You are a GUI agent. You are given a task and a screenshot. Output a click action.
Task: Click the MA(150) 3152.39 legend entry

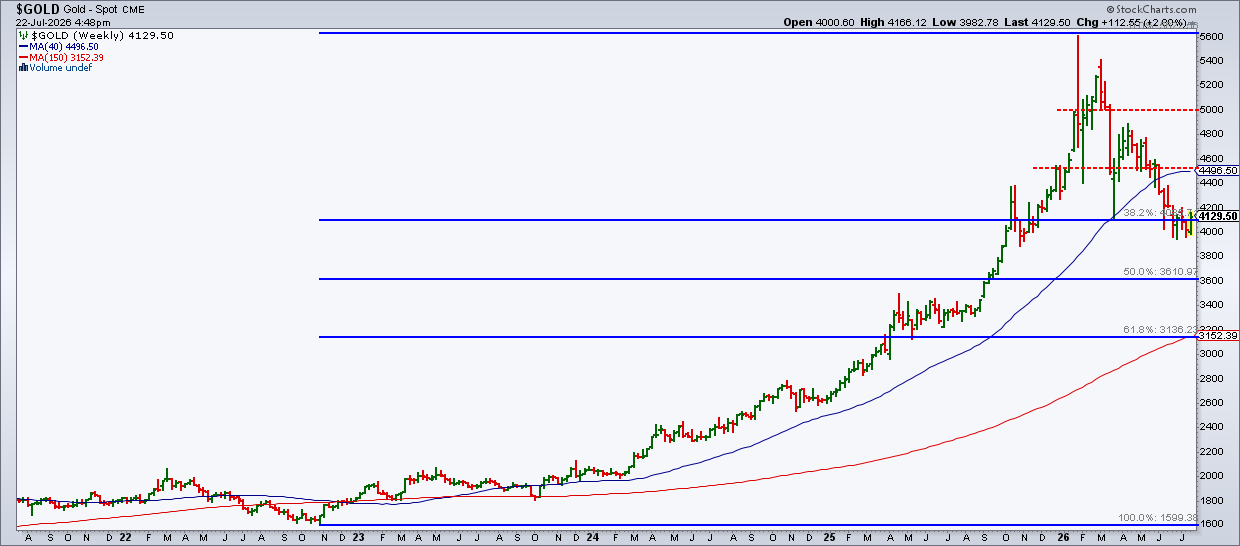tap(67, 58)
